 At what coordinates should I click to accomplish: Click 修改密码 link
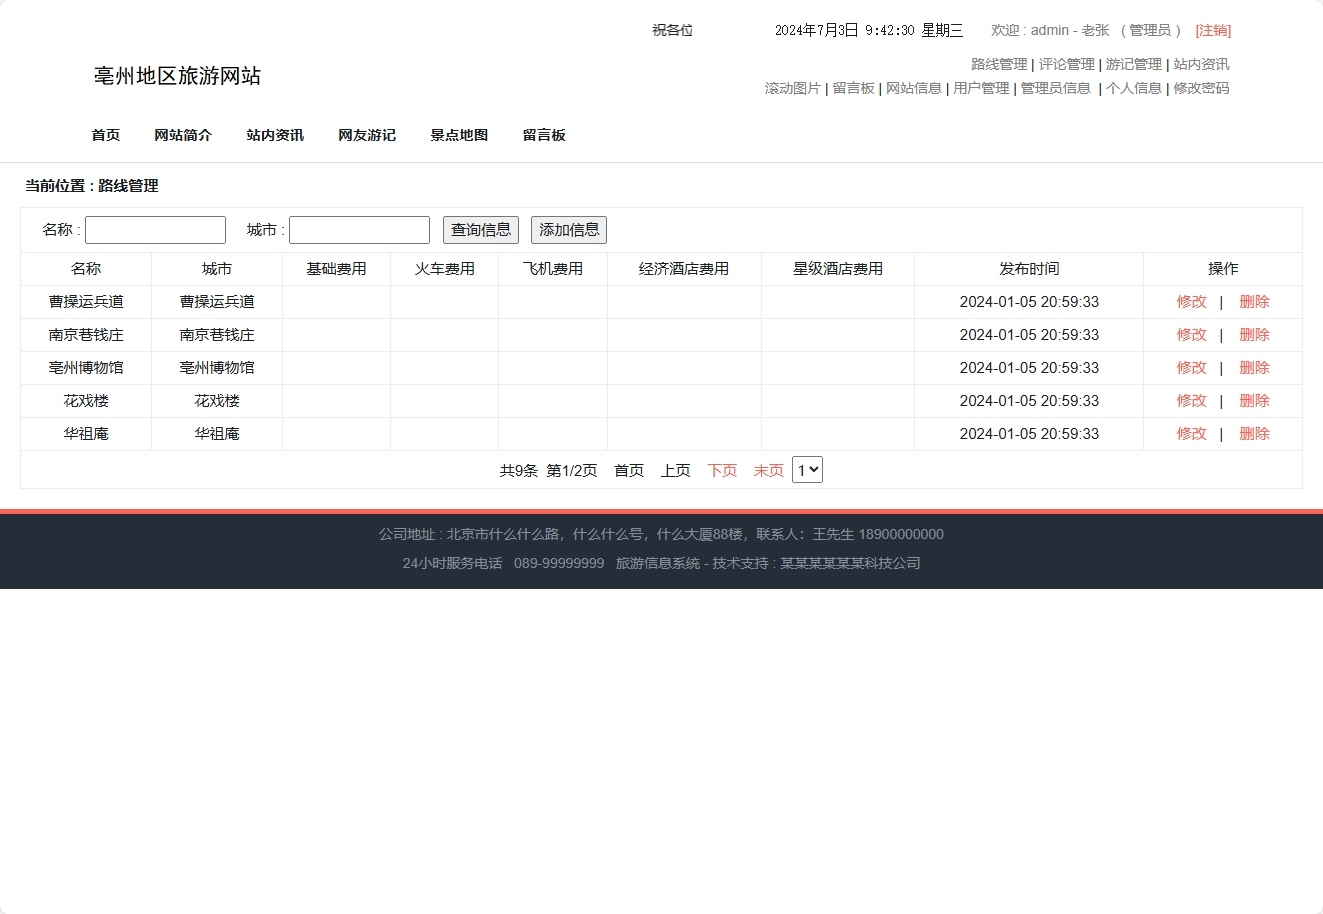coord(1201,89)
